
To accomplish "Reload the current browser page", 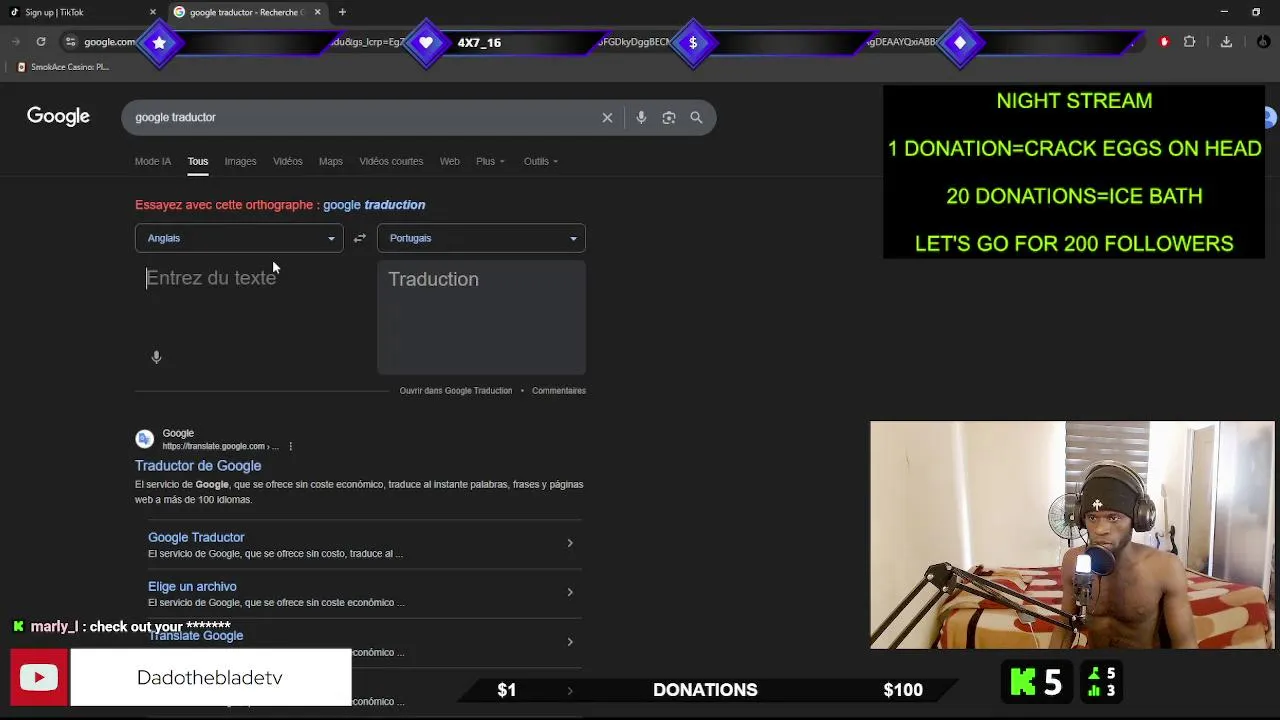I will click(x=41, y=42).
